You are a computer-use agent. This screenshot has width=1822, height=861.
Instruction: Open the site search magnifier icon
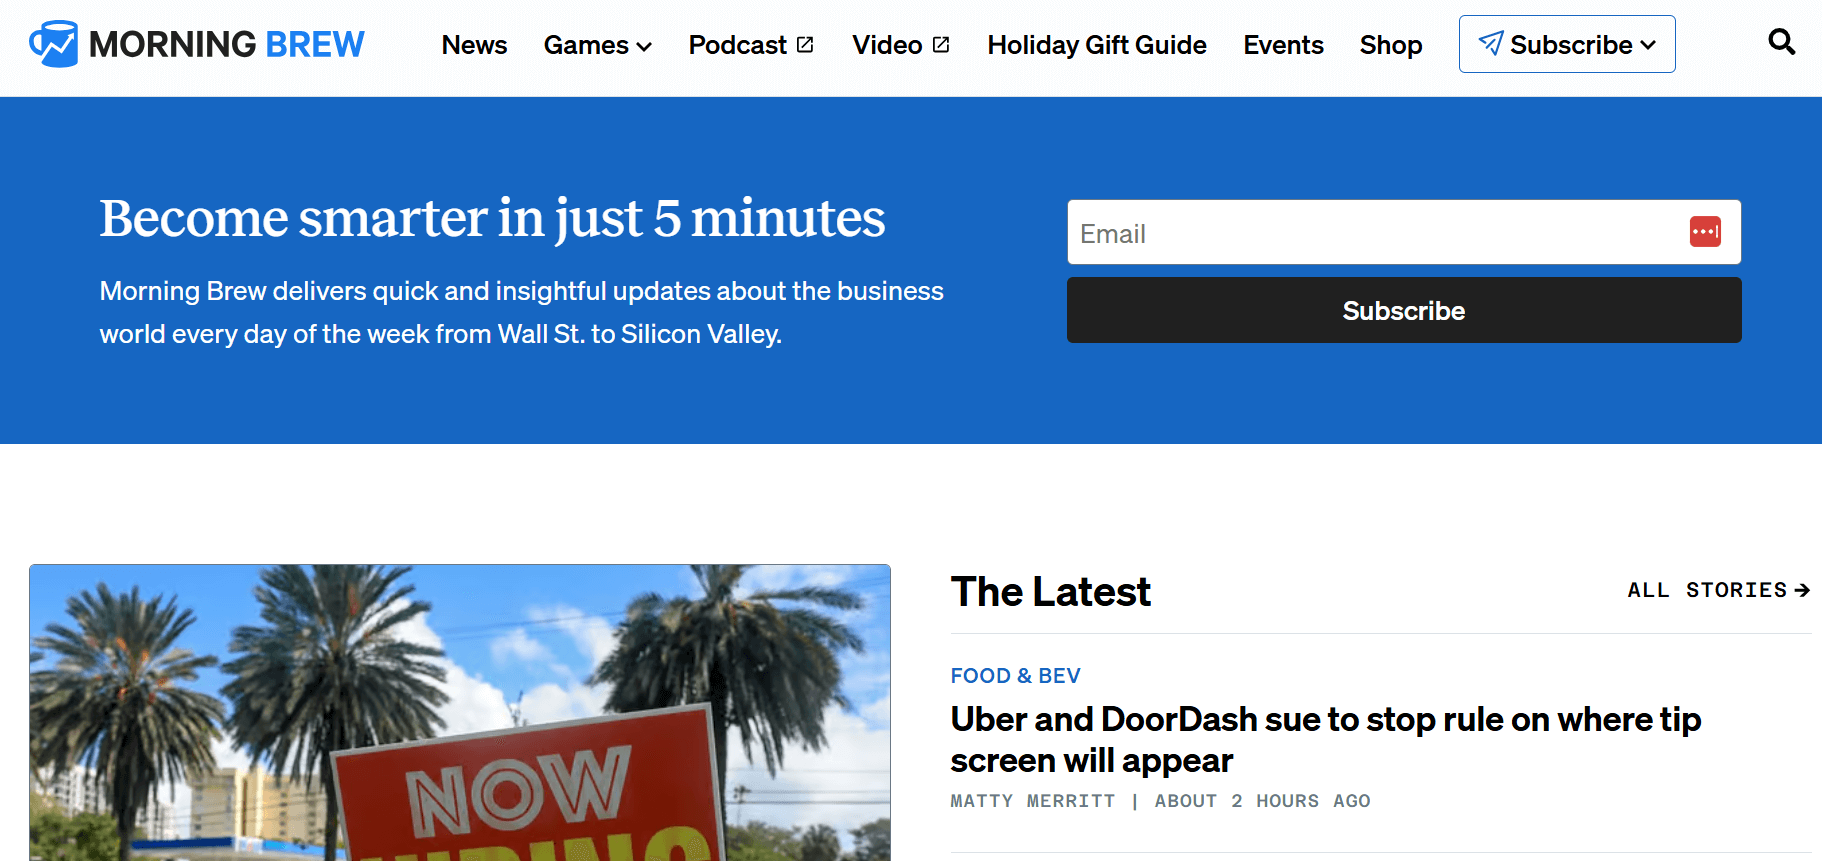pos(1781,42)
